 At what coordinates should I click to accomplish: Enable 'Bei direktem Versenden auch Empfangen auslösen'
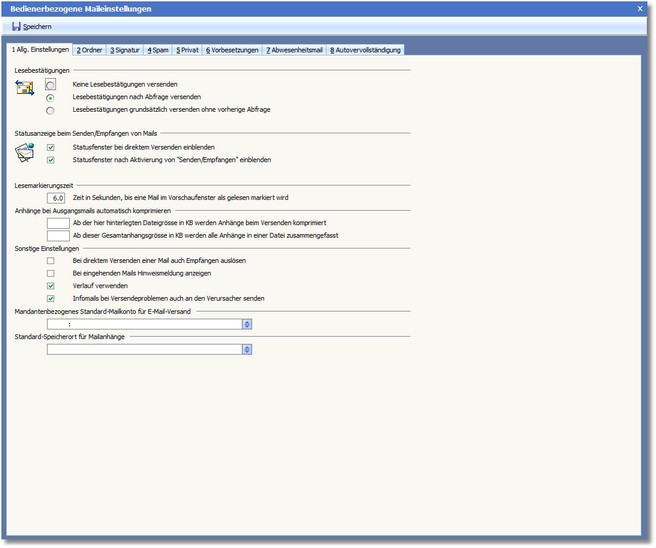tap(51, 260)
